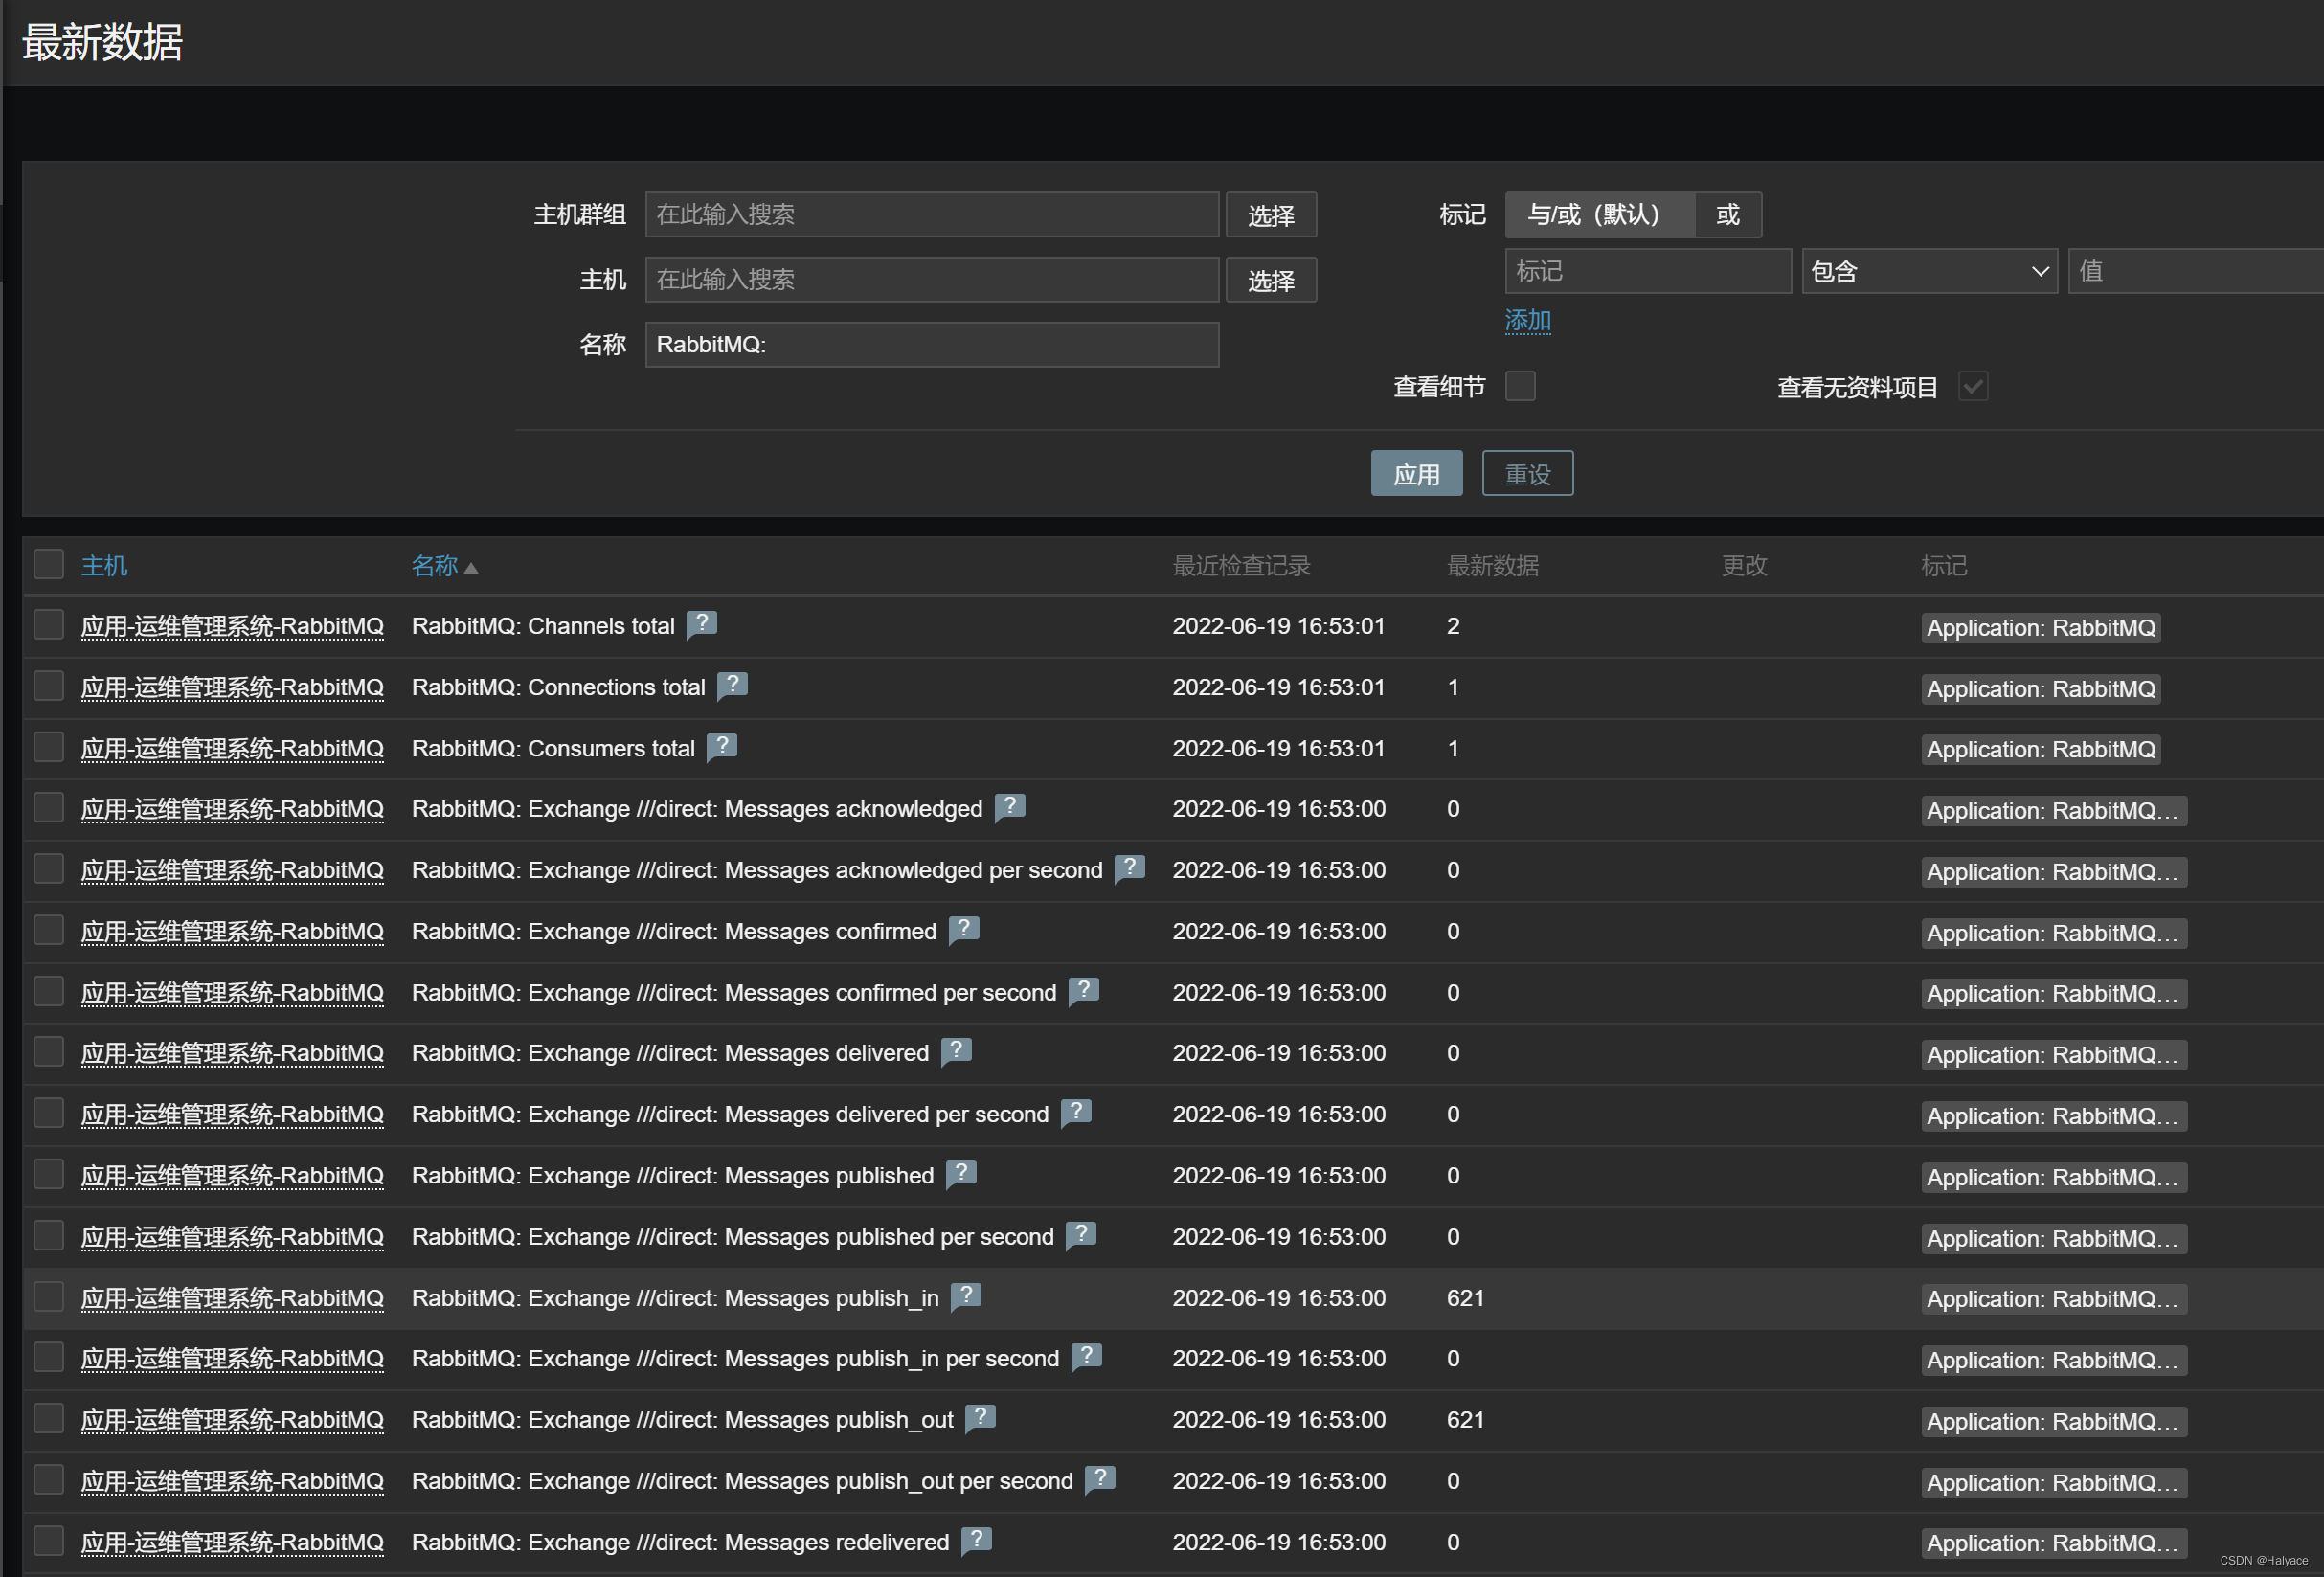The width and height of the screenshot is (2324, 1577).
Task: Show help icon for publish_out per second
Action: pyautogui.click(x=1100, y=1478)
